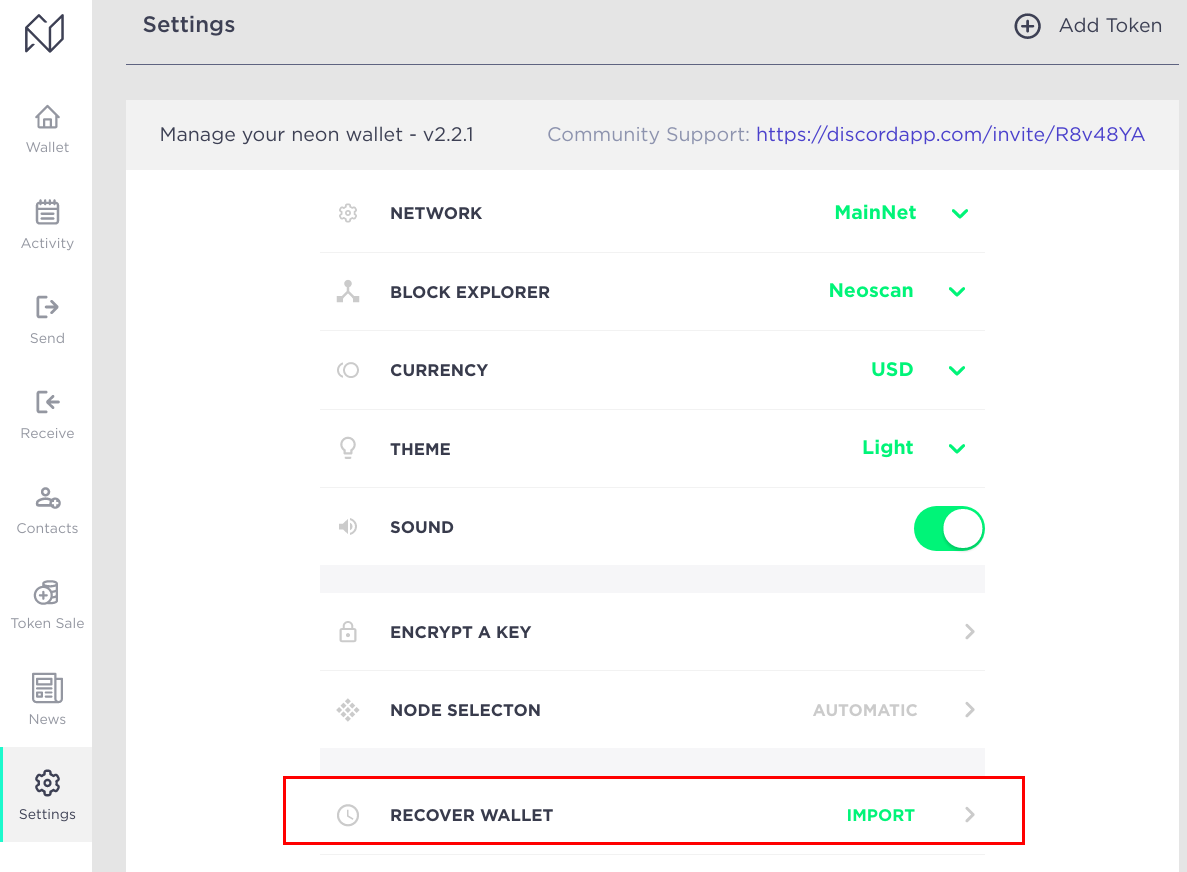Image resolution: width=1187 pixels, height=872 pixels.
Task: Click Import for Recover Wallet
Action: pos(880,815)
